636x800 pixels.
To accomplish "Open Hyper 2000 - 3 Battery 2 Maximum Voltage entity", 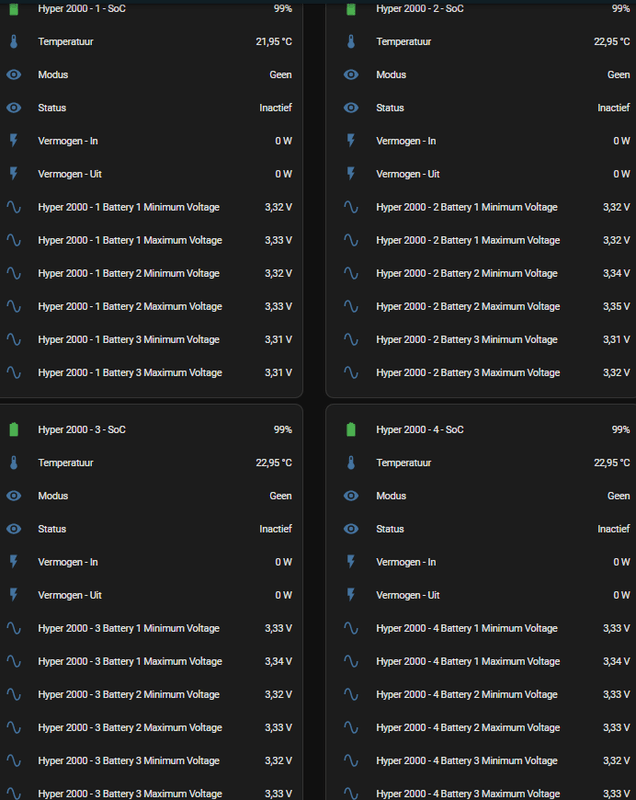I will 130,727.
